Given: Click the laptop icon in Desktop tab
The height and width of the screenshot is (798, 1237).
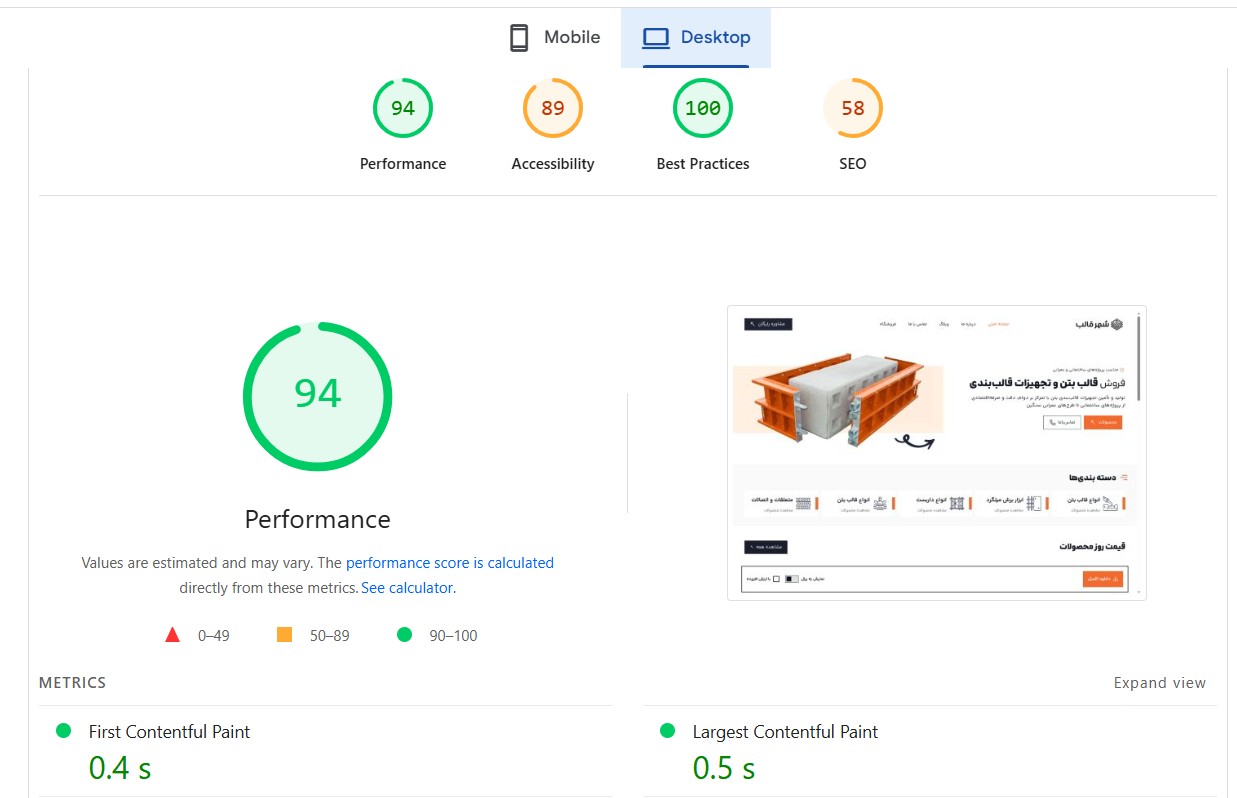Looking at the screenshot, I should [x=655, y=38].
